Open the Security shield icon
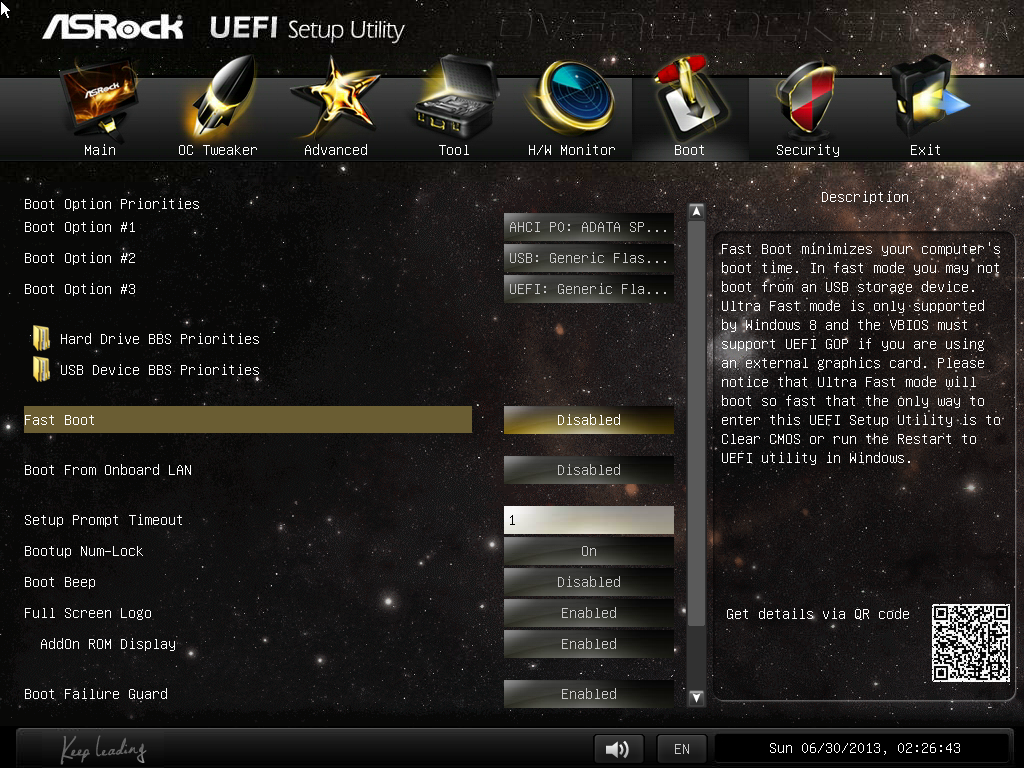The image size is (1024, 768). pyautogui.click(x=807, y=98)
